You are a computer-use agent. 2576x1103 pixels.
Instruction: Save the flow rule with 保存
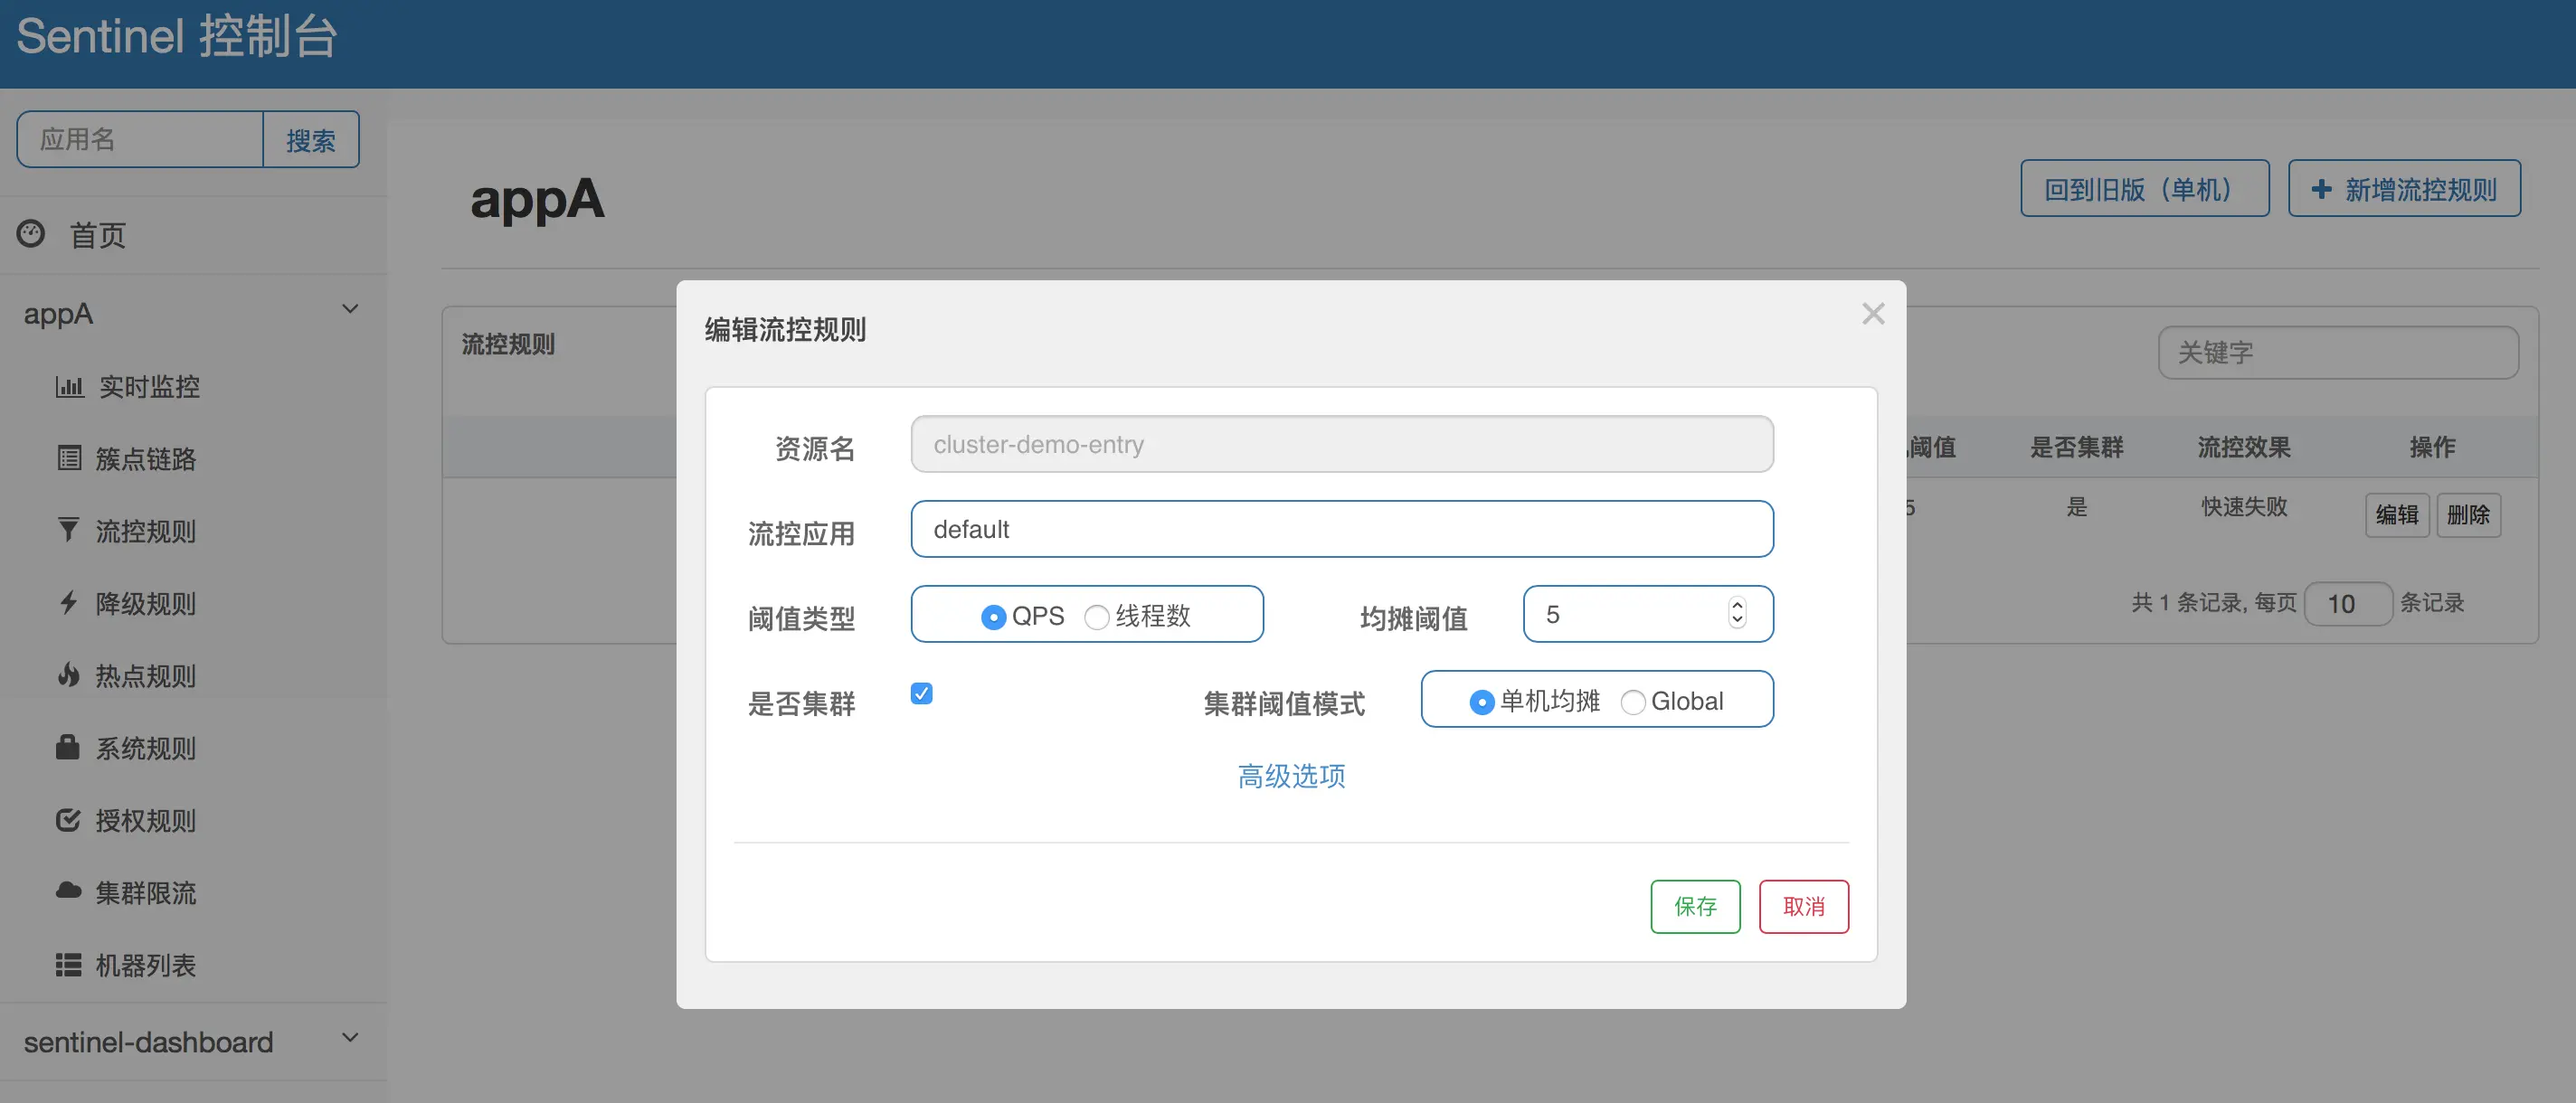click(x=1694, y=906)
